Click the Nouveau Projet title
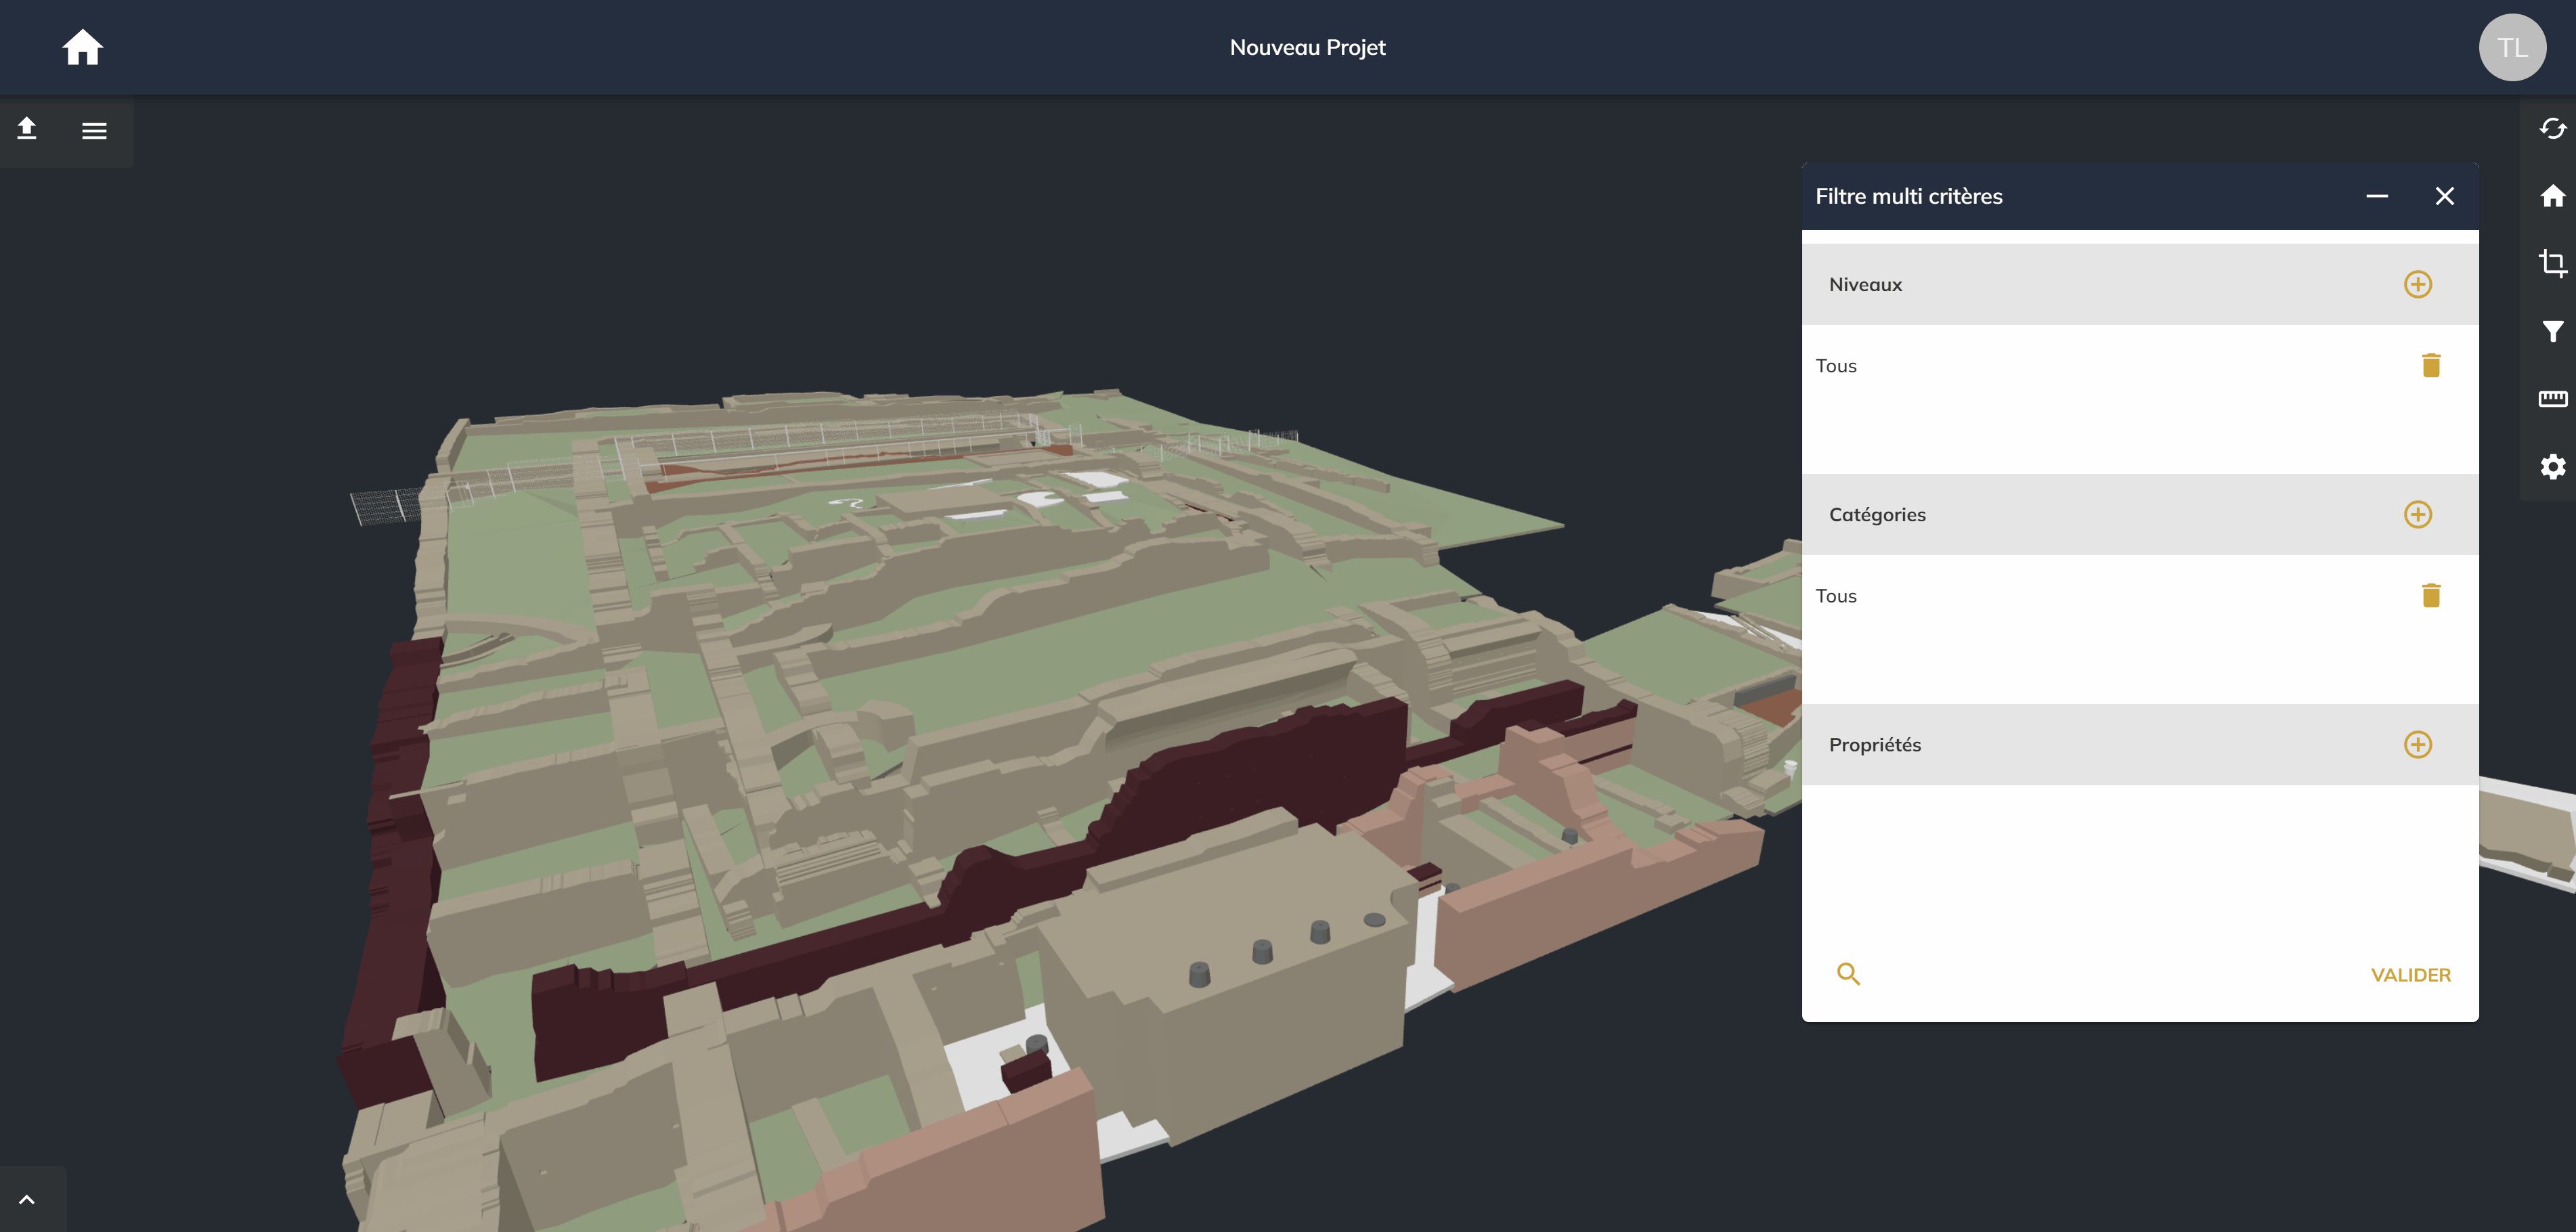 click(1307, 47)
